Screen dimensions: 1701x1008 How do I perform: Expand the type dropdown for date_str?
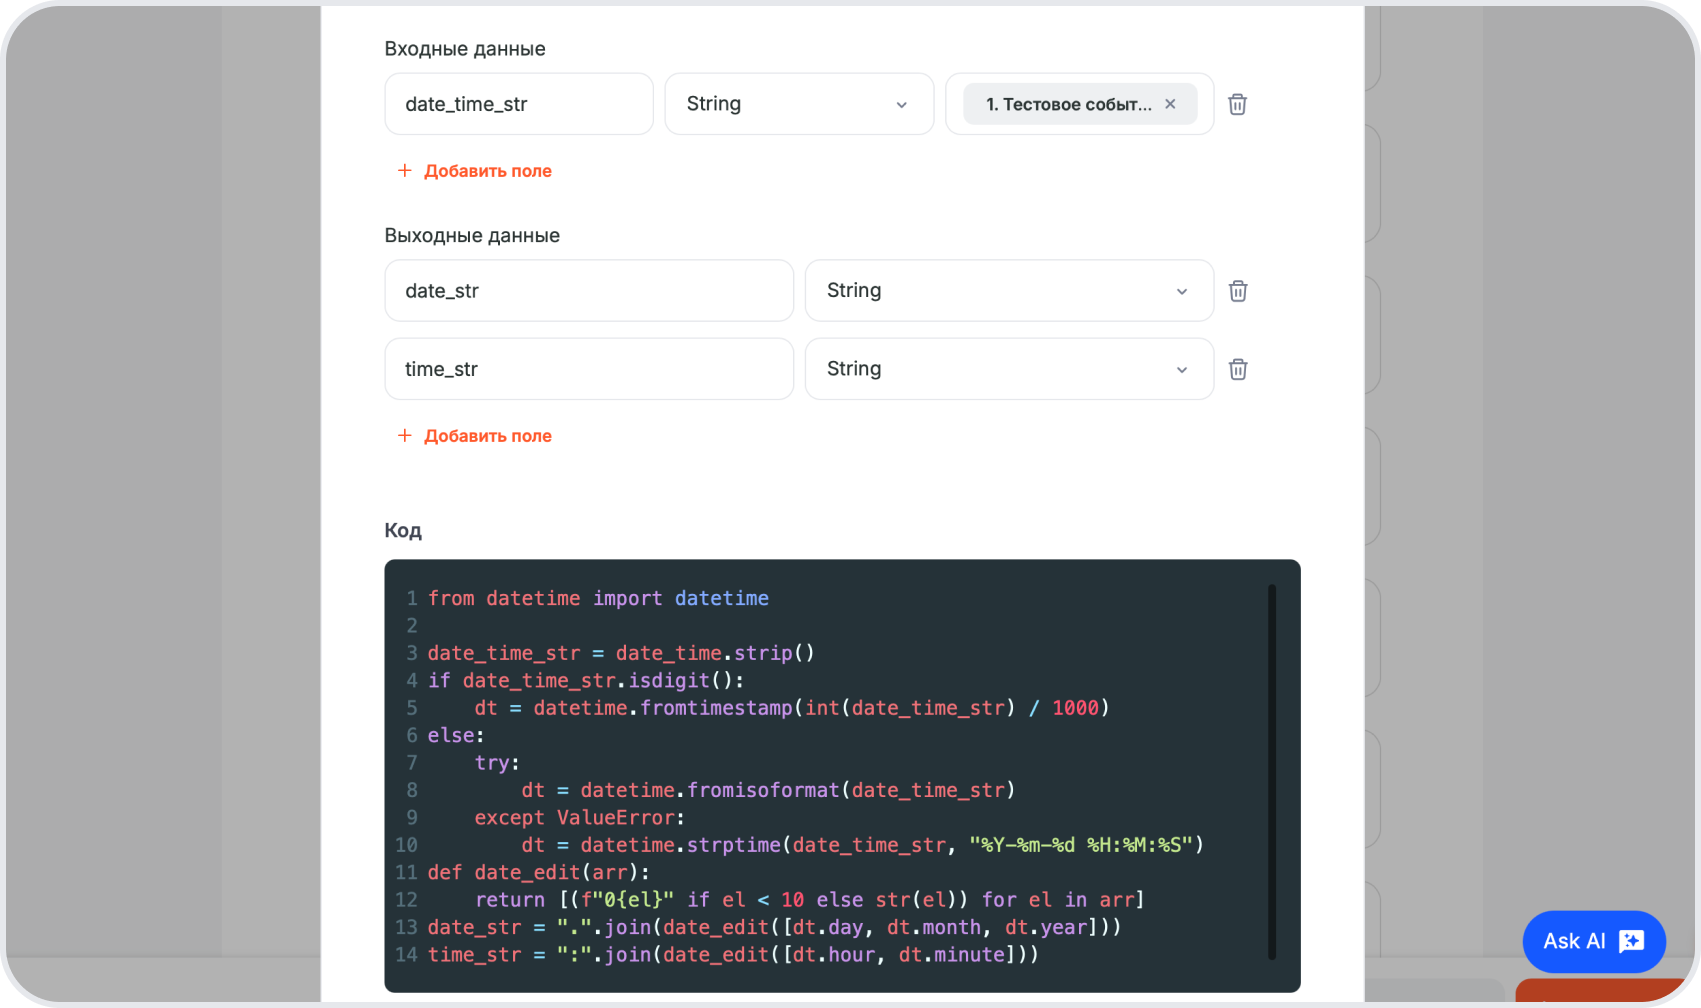click(x=1008, y=291)
